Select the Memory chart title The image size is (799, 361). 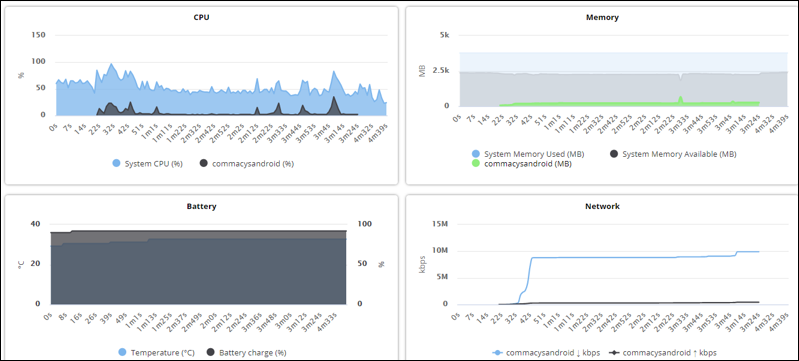point(602,17)
